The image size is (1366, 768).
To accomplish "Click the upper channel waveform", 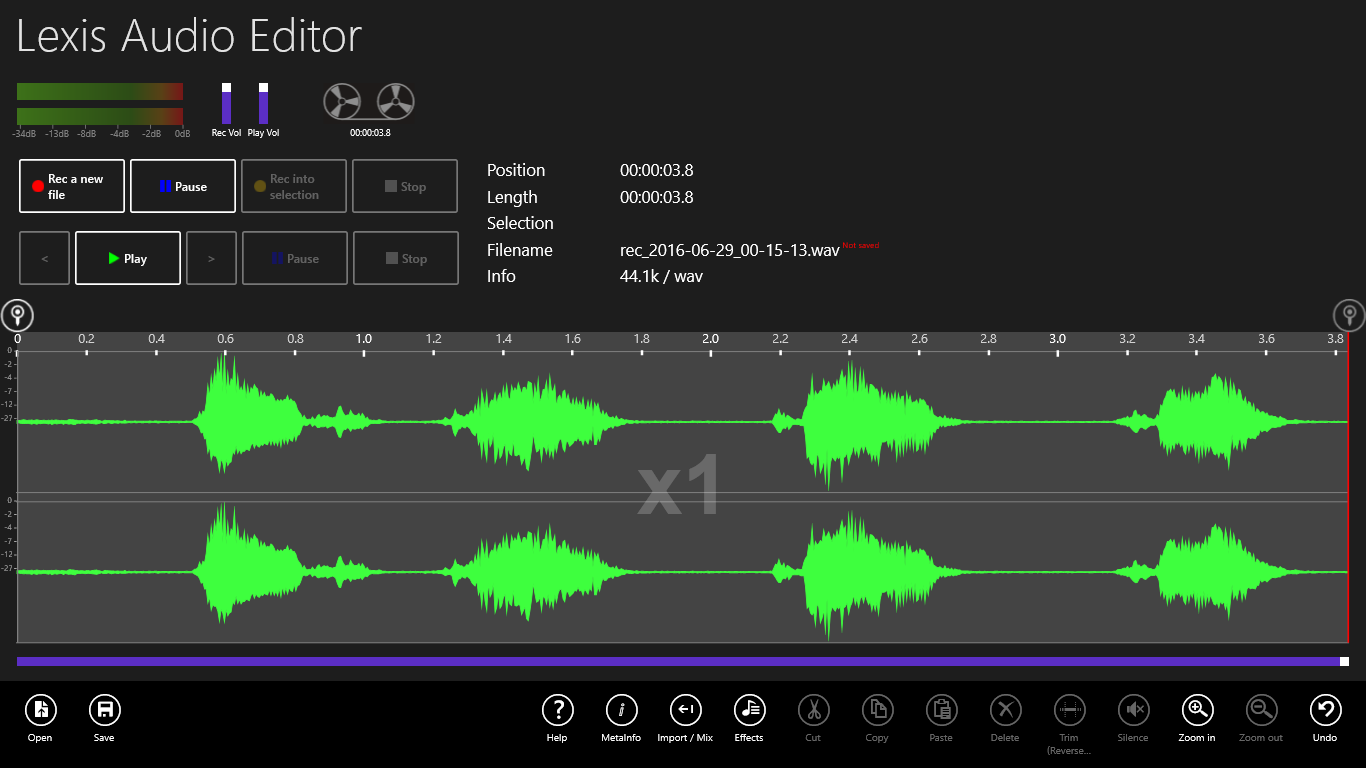I will pyautogui.click(x=683, y=421).
